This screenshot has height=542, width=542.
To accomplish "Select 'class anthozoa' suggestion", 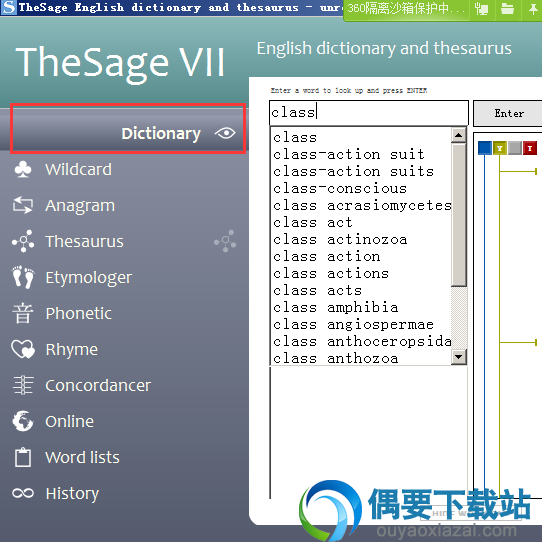I will point(361,358).
